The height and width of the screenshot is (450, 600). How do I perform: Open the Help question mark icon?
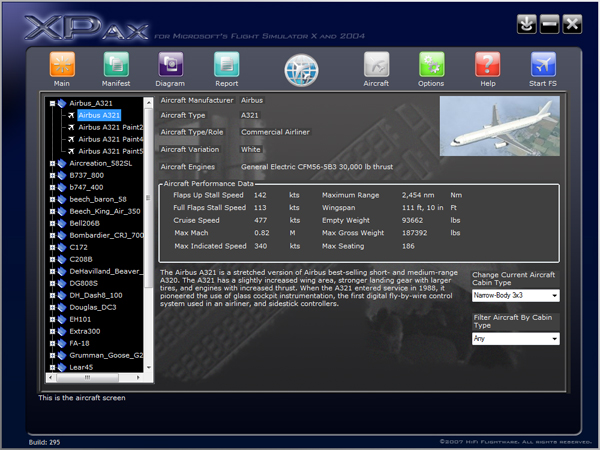click(488, 64)
